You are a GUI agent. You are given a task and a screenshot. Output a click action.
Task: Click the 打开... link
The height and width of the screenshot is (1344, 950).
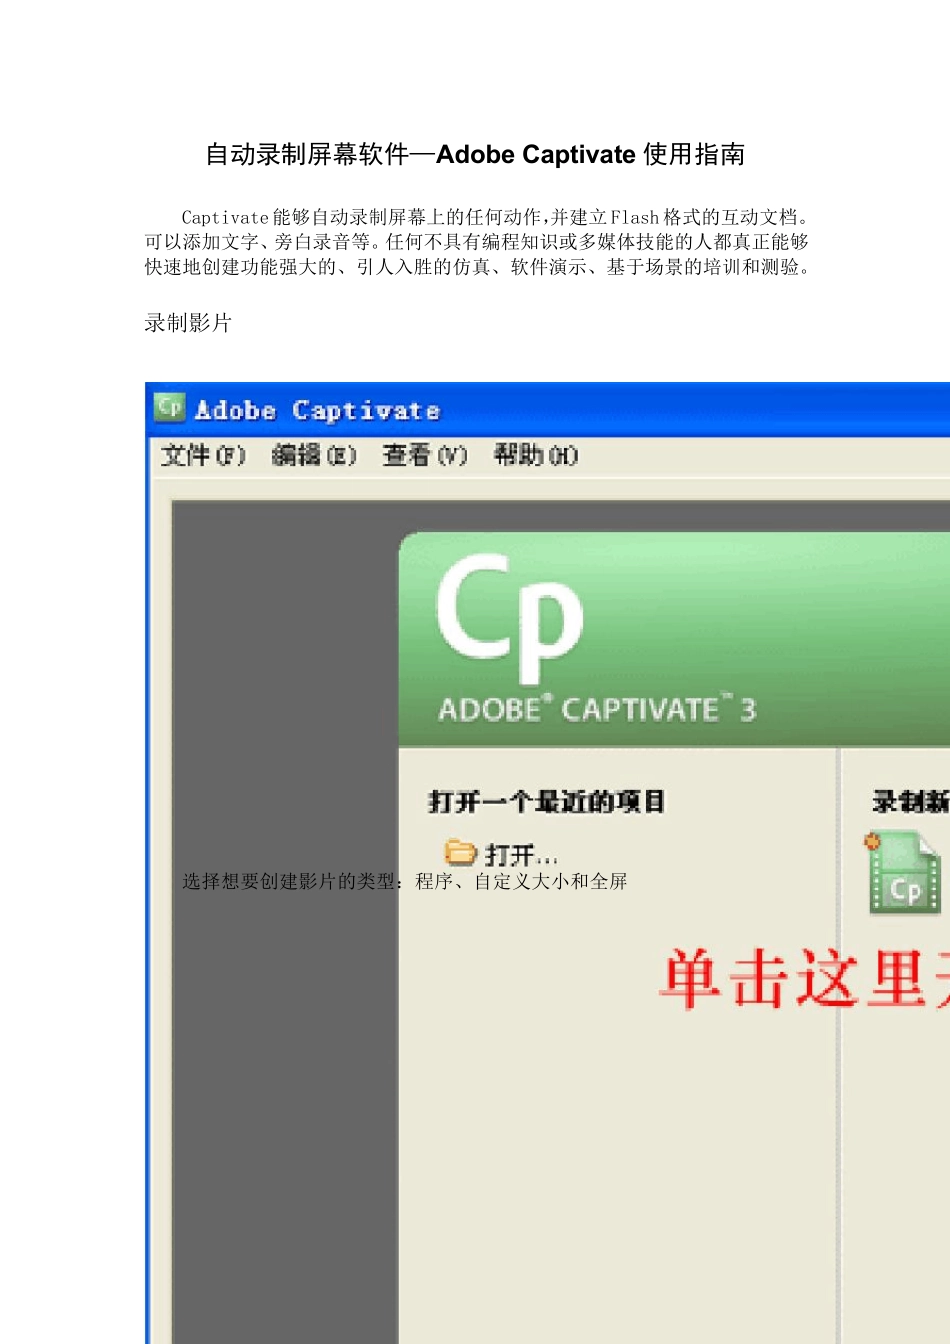[521, 855]
